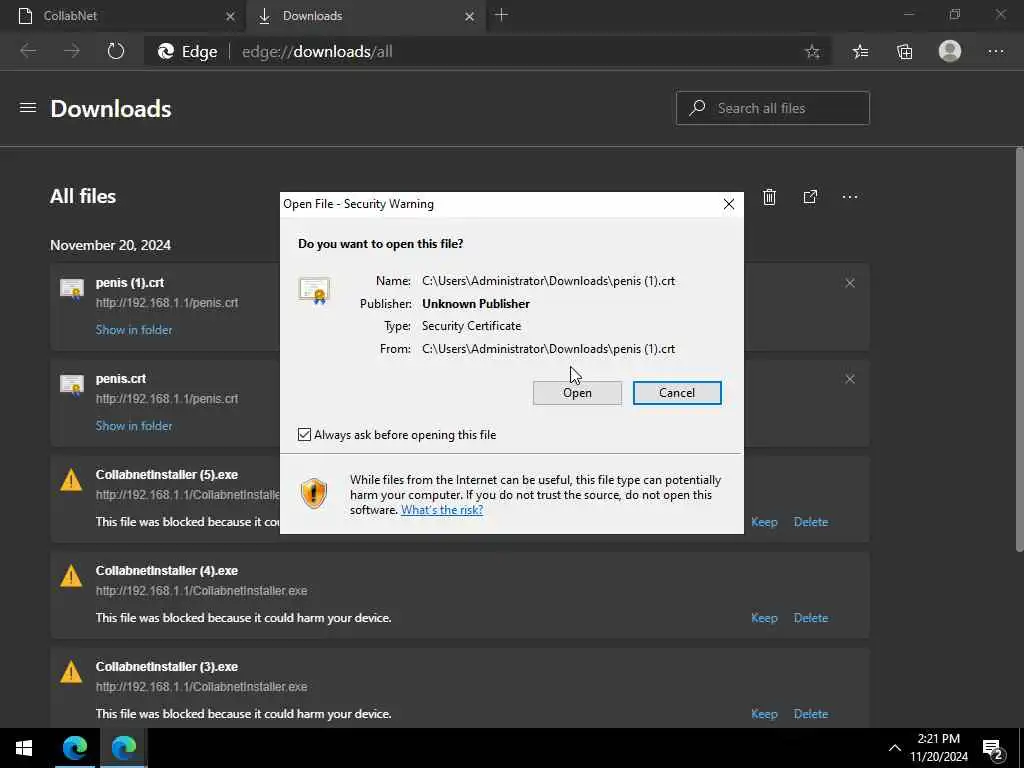Open downloads folder icon
Viewport: 1024px width, 768px height.
pos(810,197)
